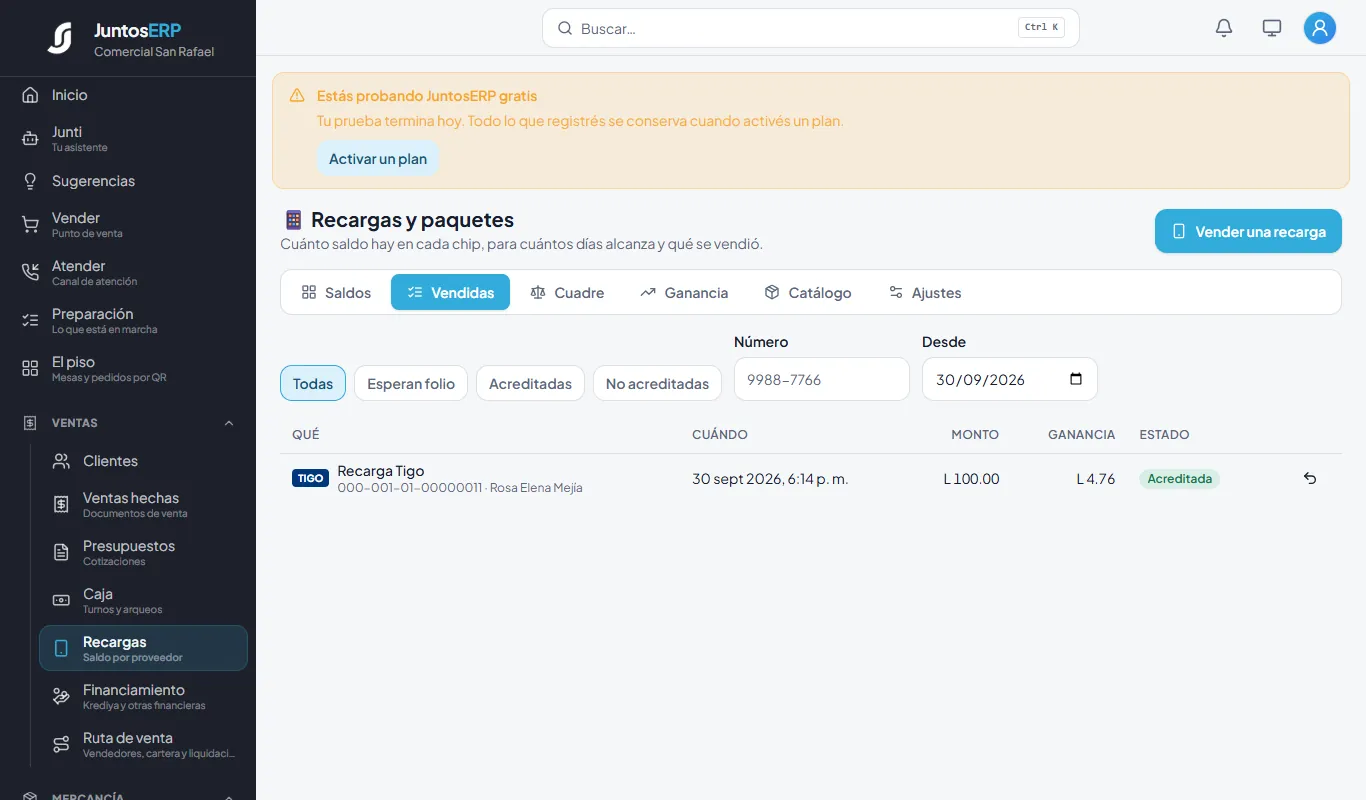Click the monitor display icon in header
Image resolution: width=1366 pixels, height=800 pixels.
pyautogui.click(x=1272, y=28)
